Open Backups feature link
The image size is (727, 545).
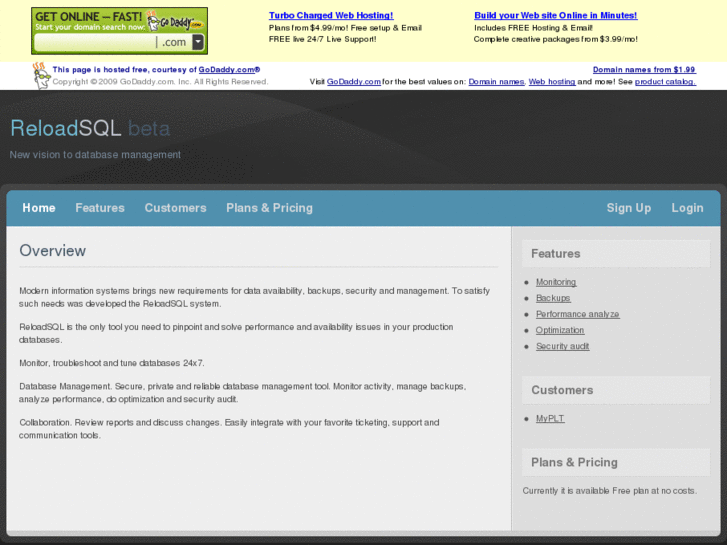(553, 298)
